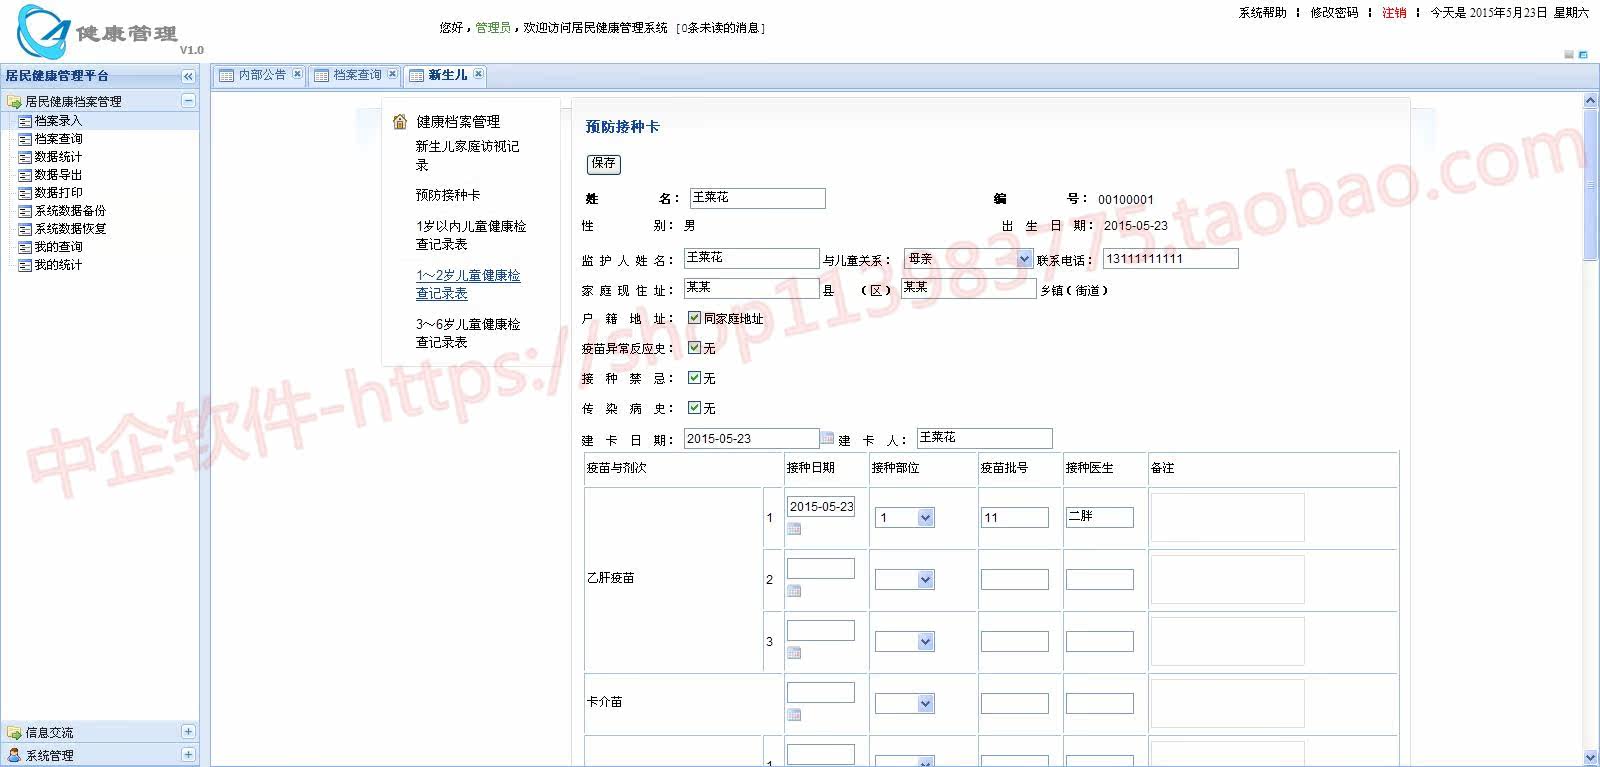The image size is (1600, 767).
Task: Close the 档案查询 tab
Action: tap(392, 74)
